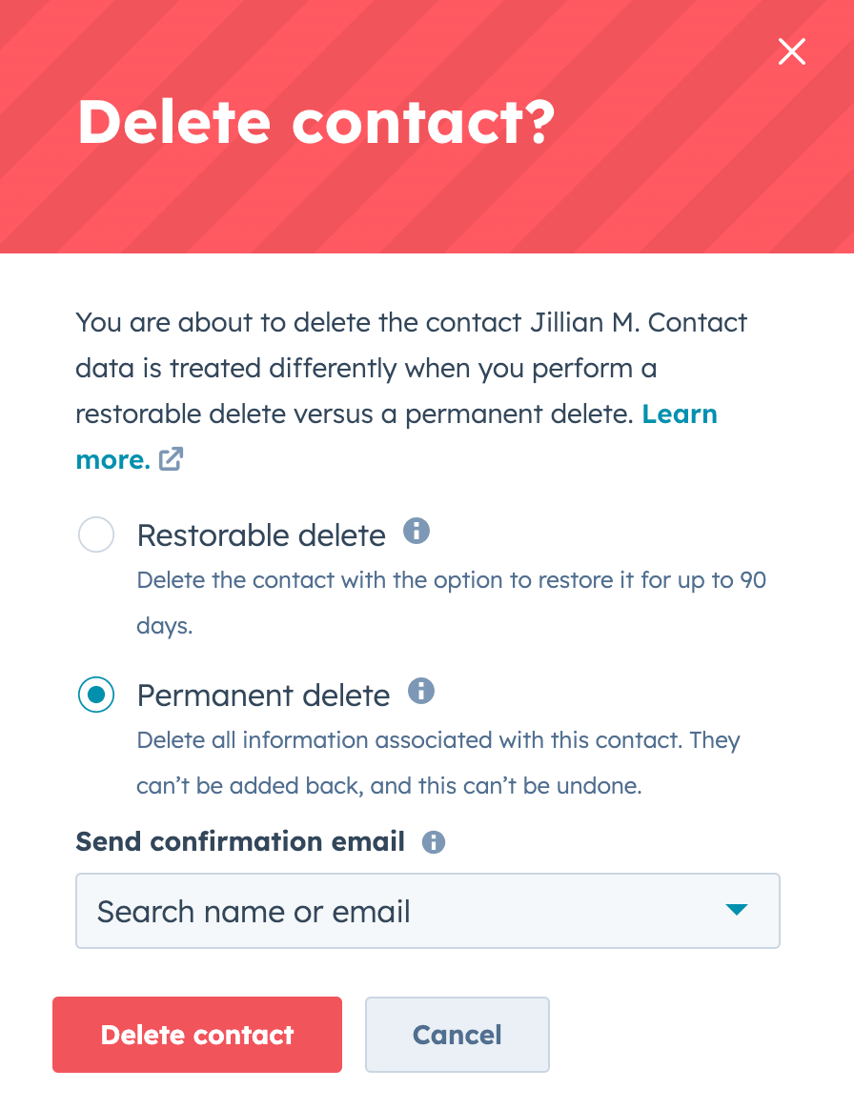Confirm permanent deletion of Jillian M.
The width and height of the screenshot is (854, 1109).
point(197,1034)
